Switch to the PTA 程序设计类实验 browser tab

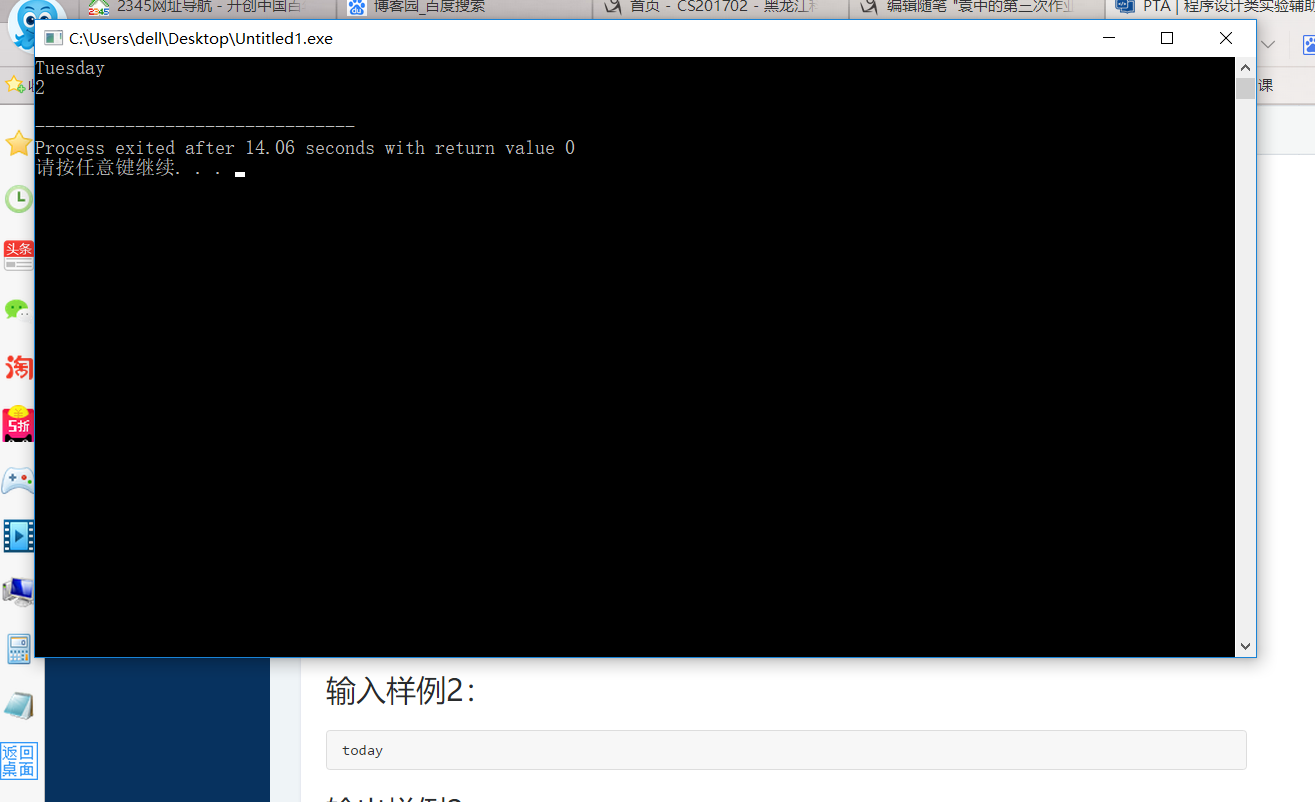tap(1211, 8)
